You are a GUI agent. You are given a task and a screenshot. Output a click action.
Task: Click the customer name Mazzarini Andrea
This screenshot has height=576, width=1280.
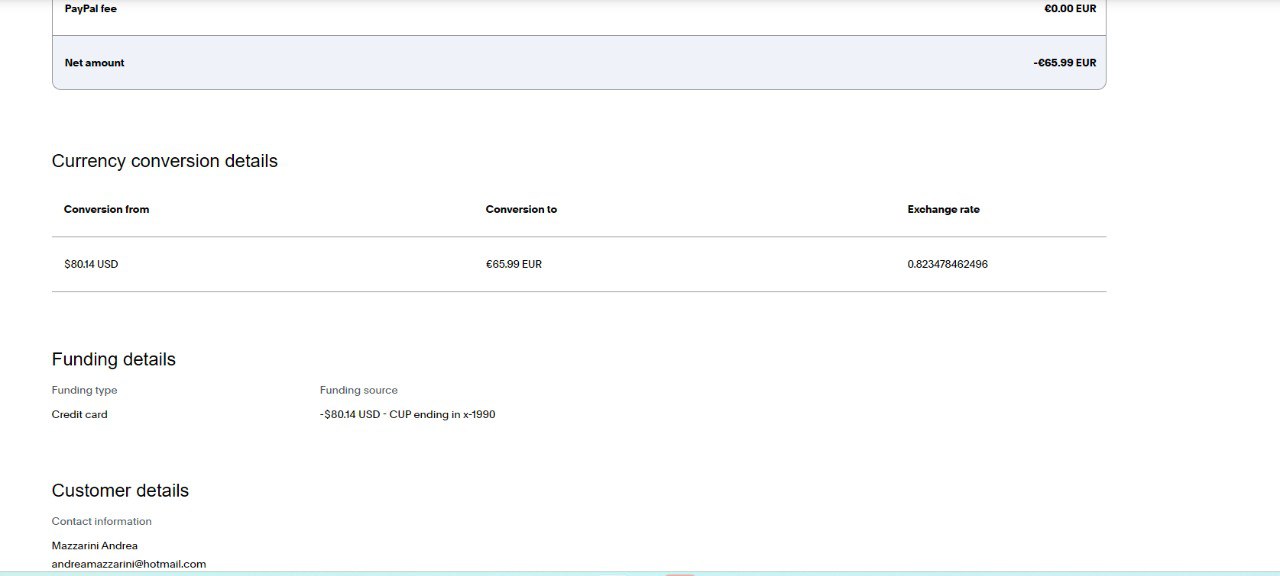pos(95,546)
